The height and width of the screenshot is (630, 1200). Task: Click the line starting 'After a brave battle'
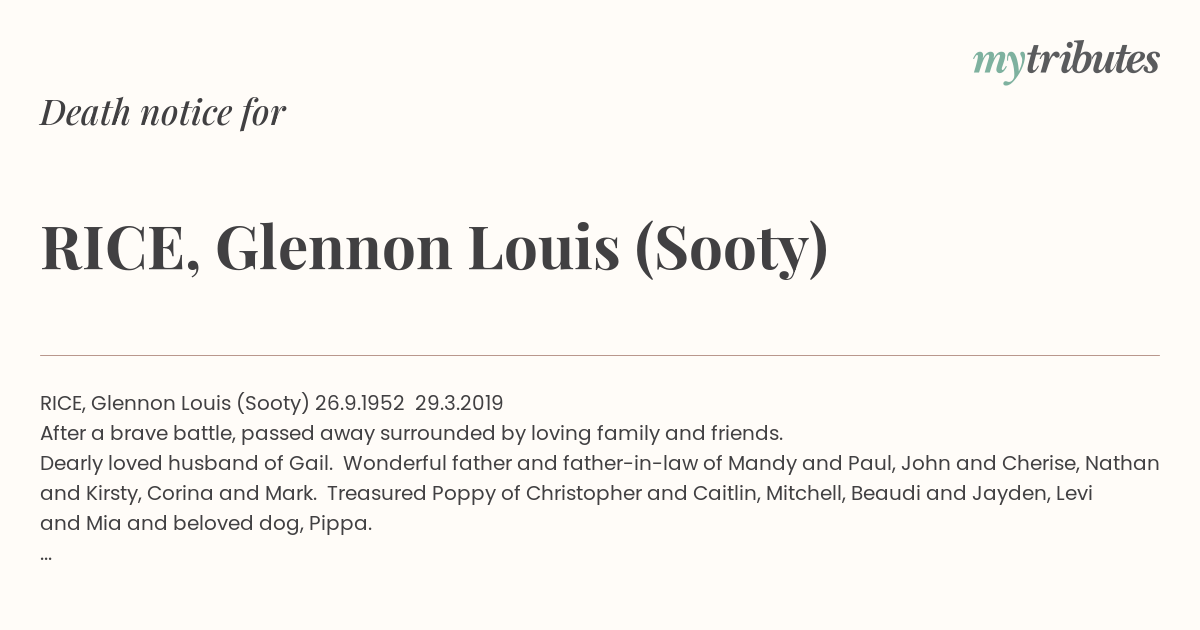(411, 433)
